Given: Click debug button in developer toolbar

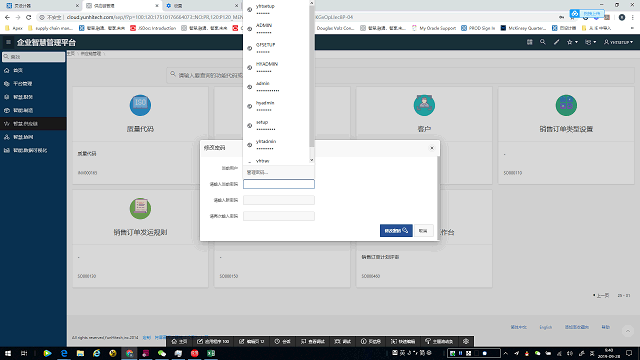Looking at the screenshot, I should tap(343, 341).
